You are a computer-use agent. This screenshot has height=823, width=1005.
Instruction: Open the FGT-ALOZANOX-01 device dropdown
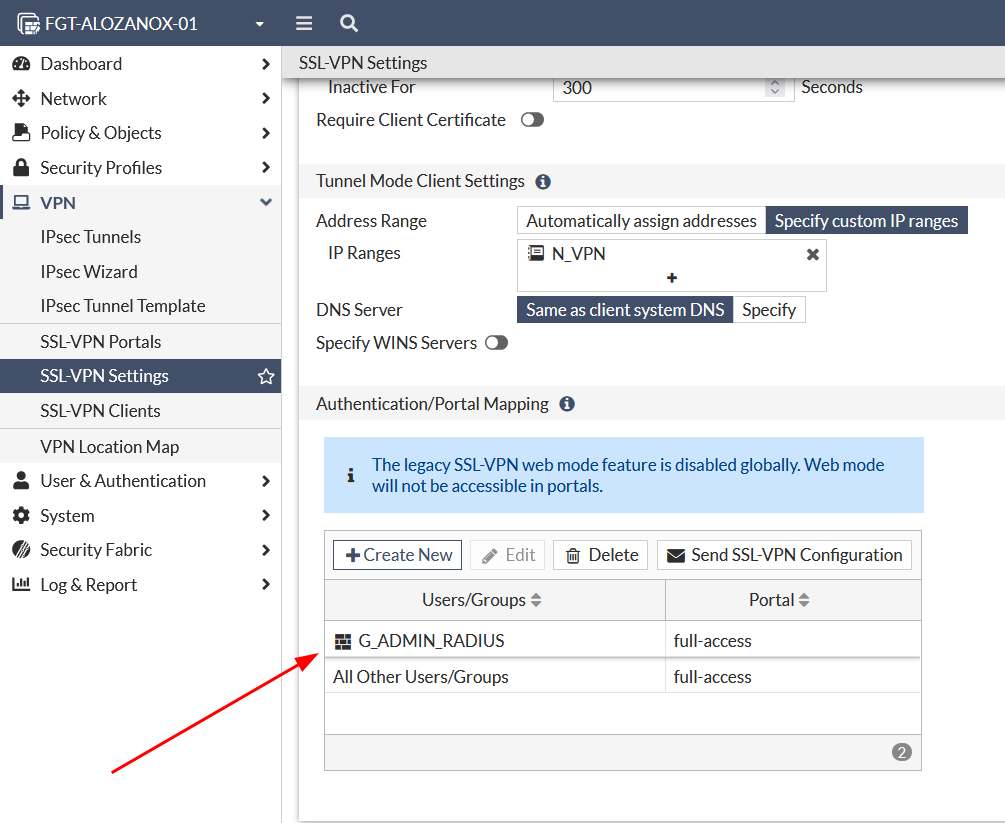click(x=260, y=23)
